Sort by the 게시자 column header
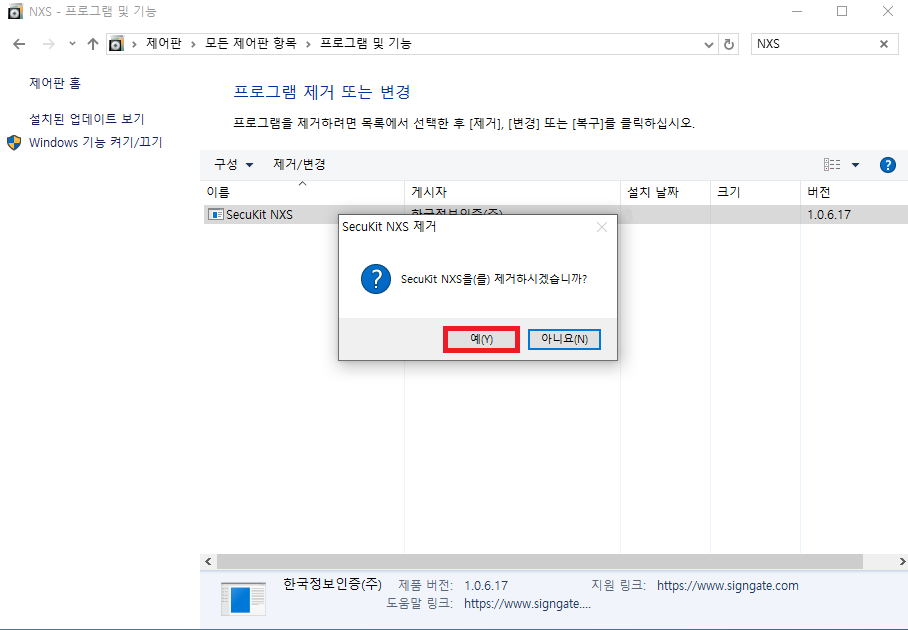This screenshot has width=908, height=630. [x=512, y=192]
